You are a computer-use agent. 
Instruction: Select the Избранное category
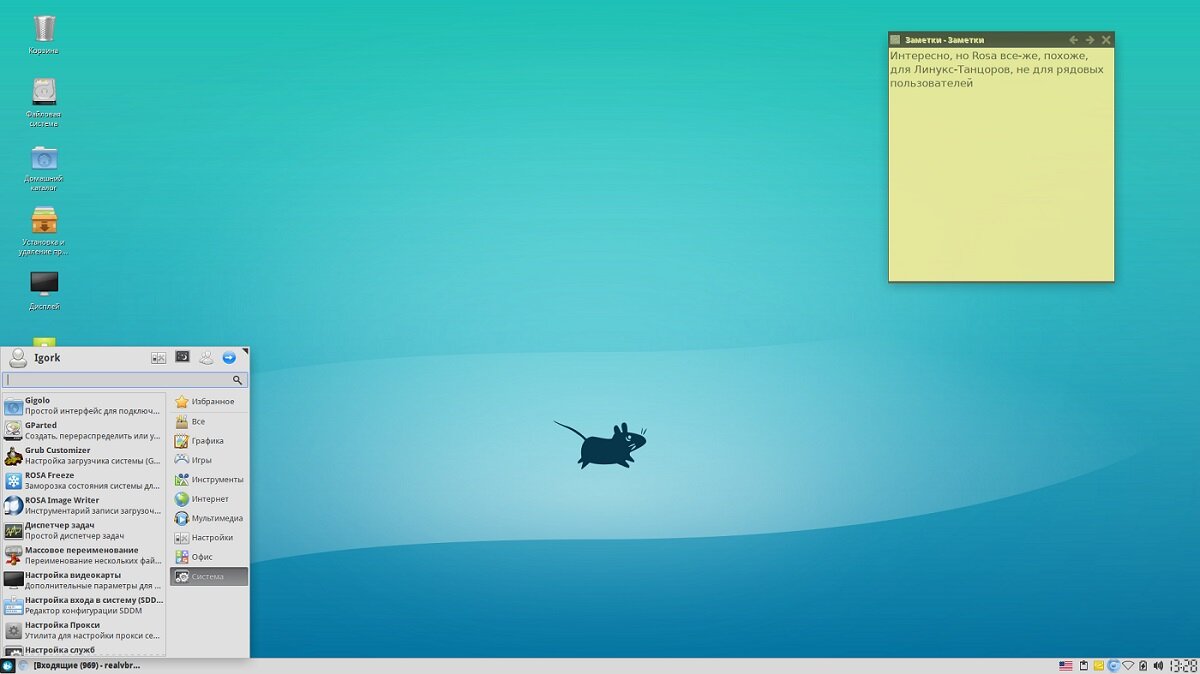[x=209, y=402]
